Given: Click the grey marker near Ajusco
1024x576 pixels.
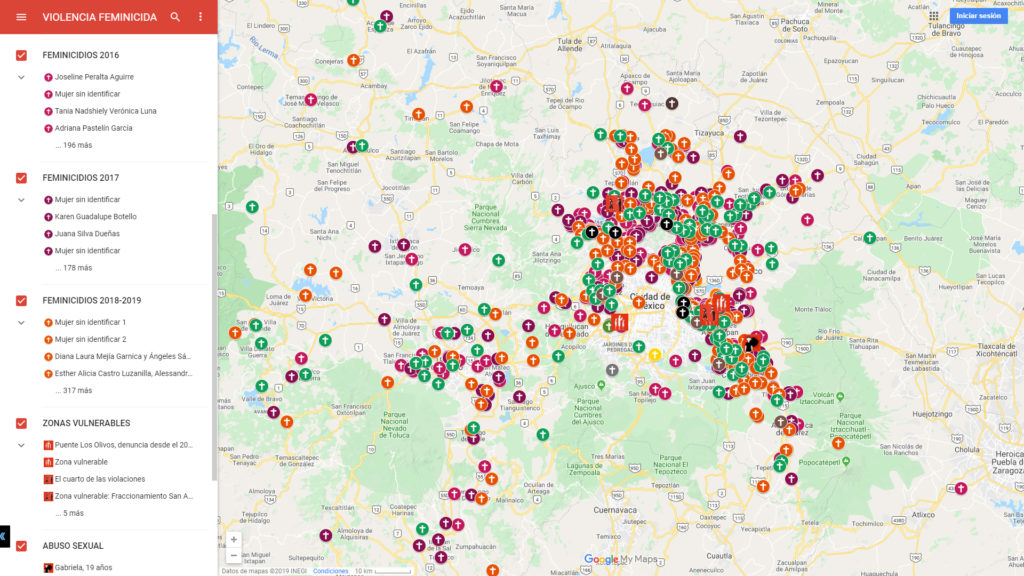Looking at the screenshot, I should click(x=612, y=370).
